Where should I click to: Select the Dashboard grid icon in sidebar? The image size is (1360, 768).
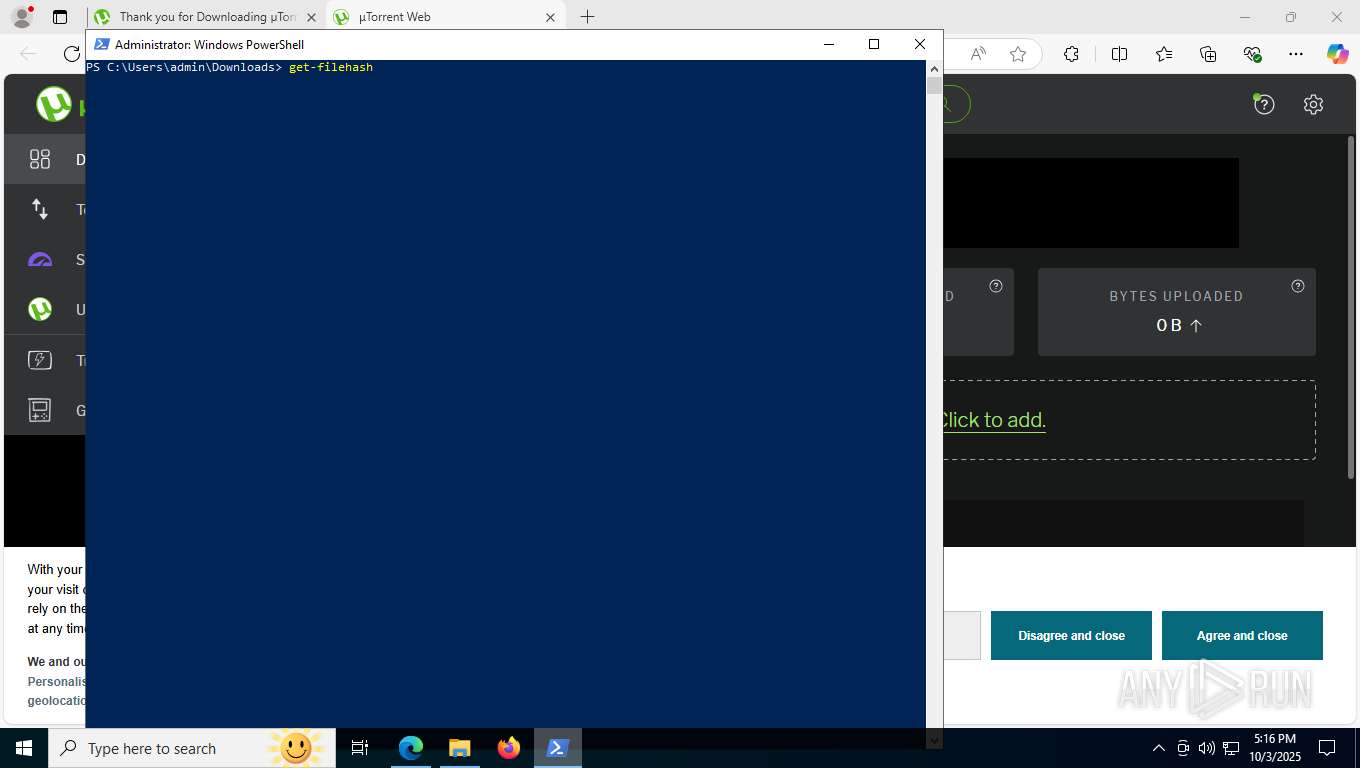40,159
